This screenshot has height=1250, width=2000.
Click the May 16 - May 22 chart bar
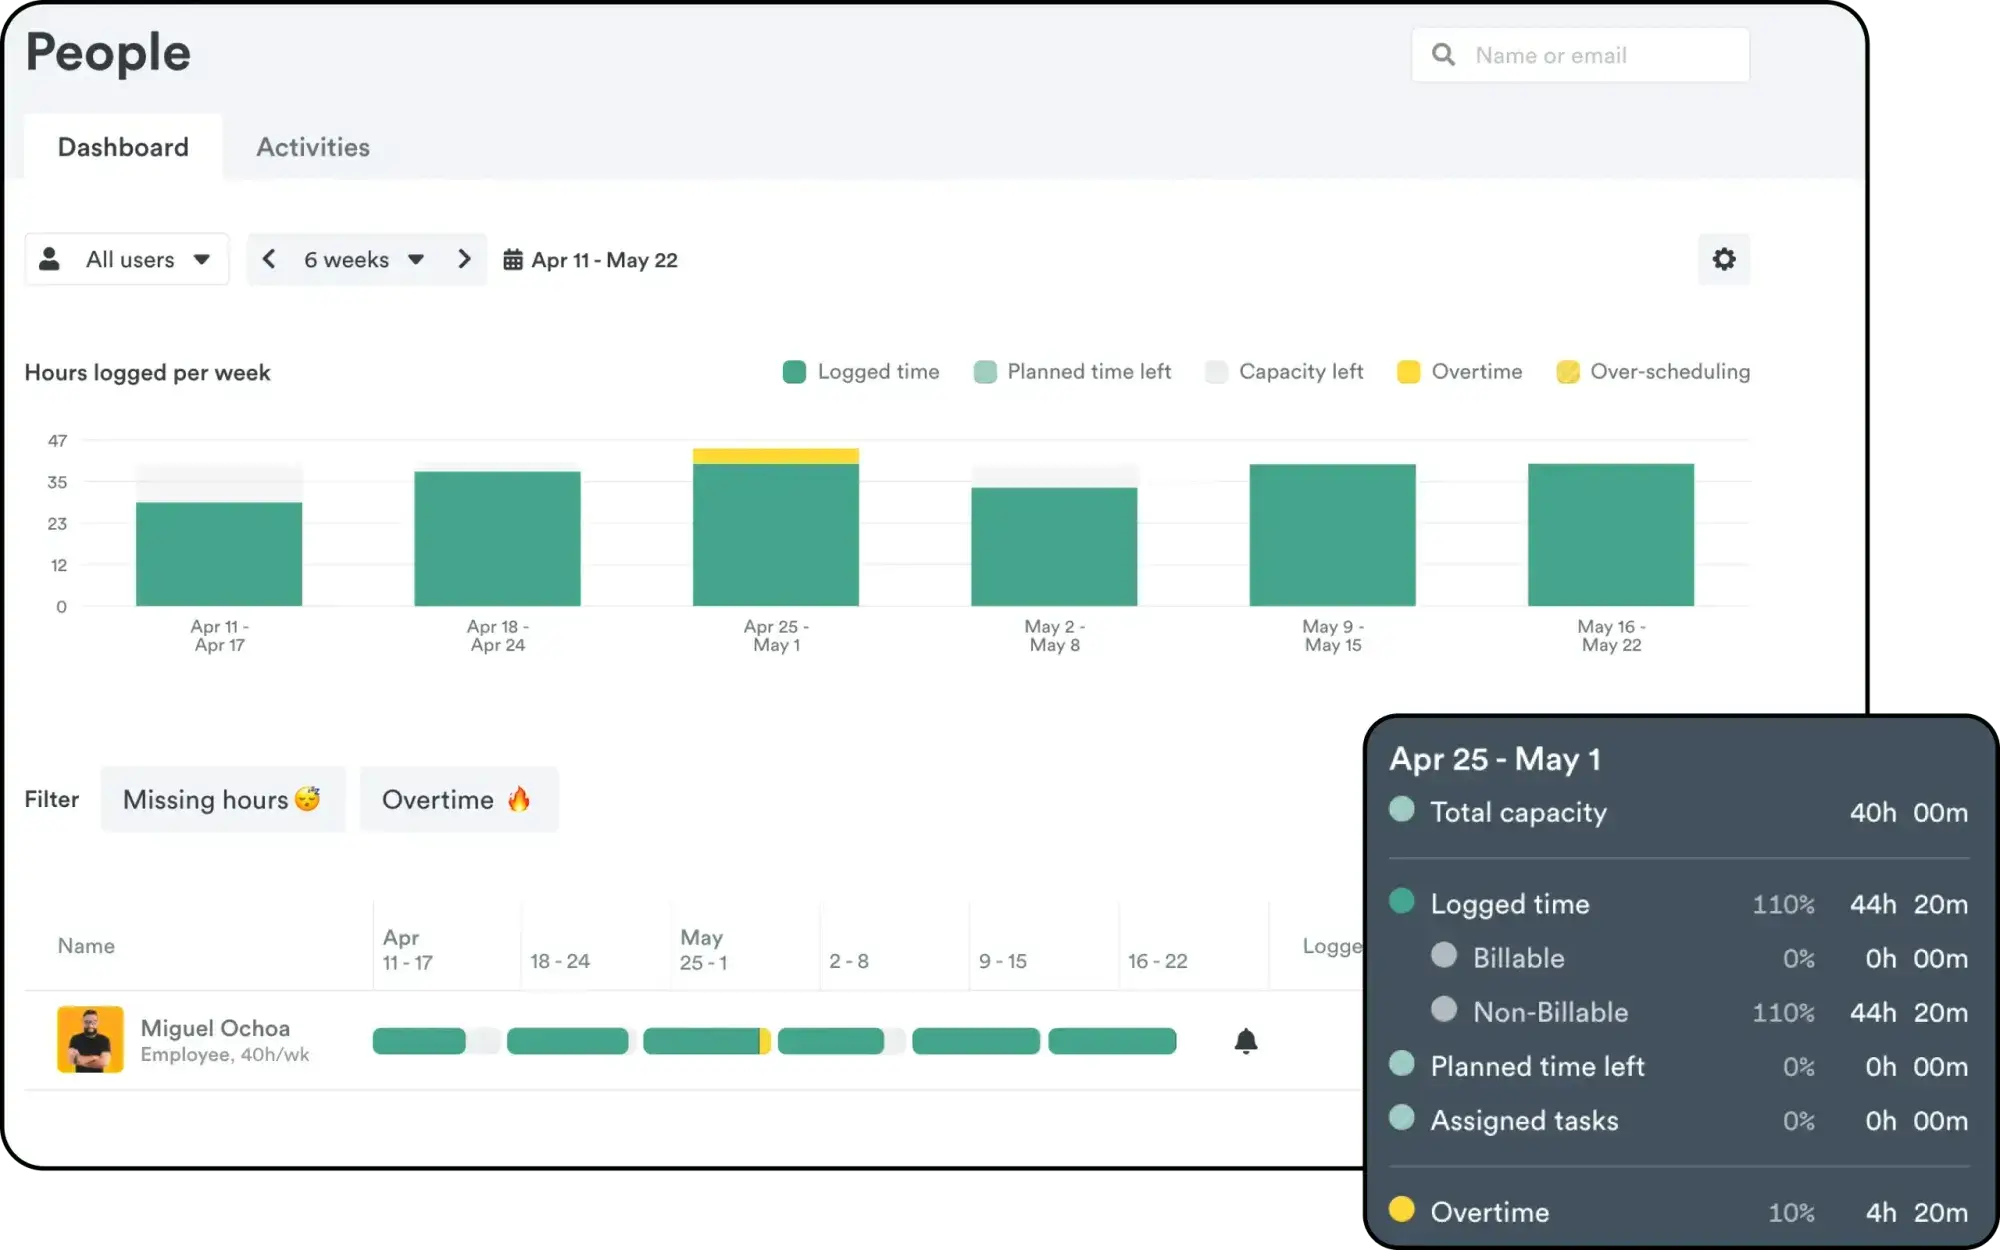pyautogui.click(x=1611, y=535)
